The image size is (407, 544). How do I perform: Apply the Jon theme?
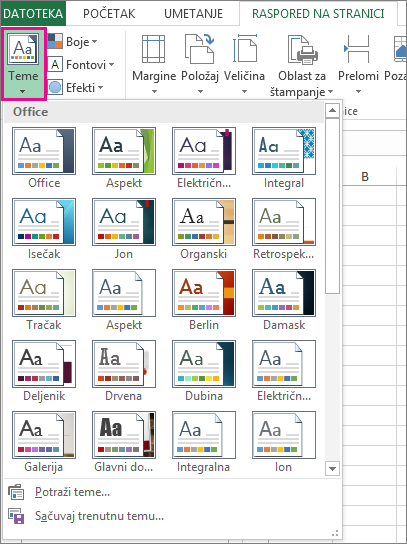[x=124, y=229]
